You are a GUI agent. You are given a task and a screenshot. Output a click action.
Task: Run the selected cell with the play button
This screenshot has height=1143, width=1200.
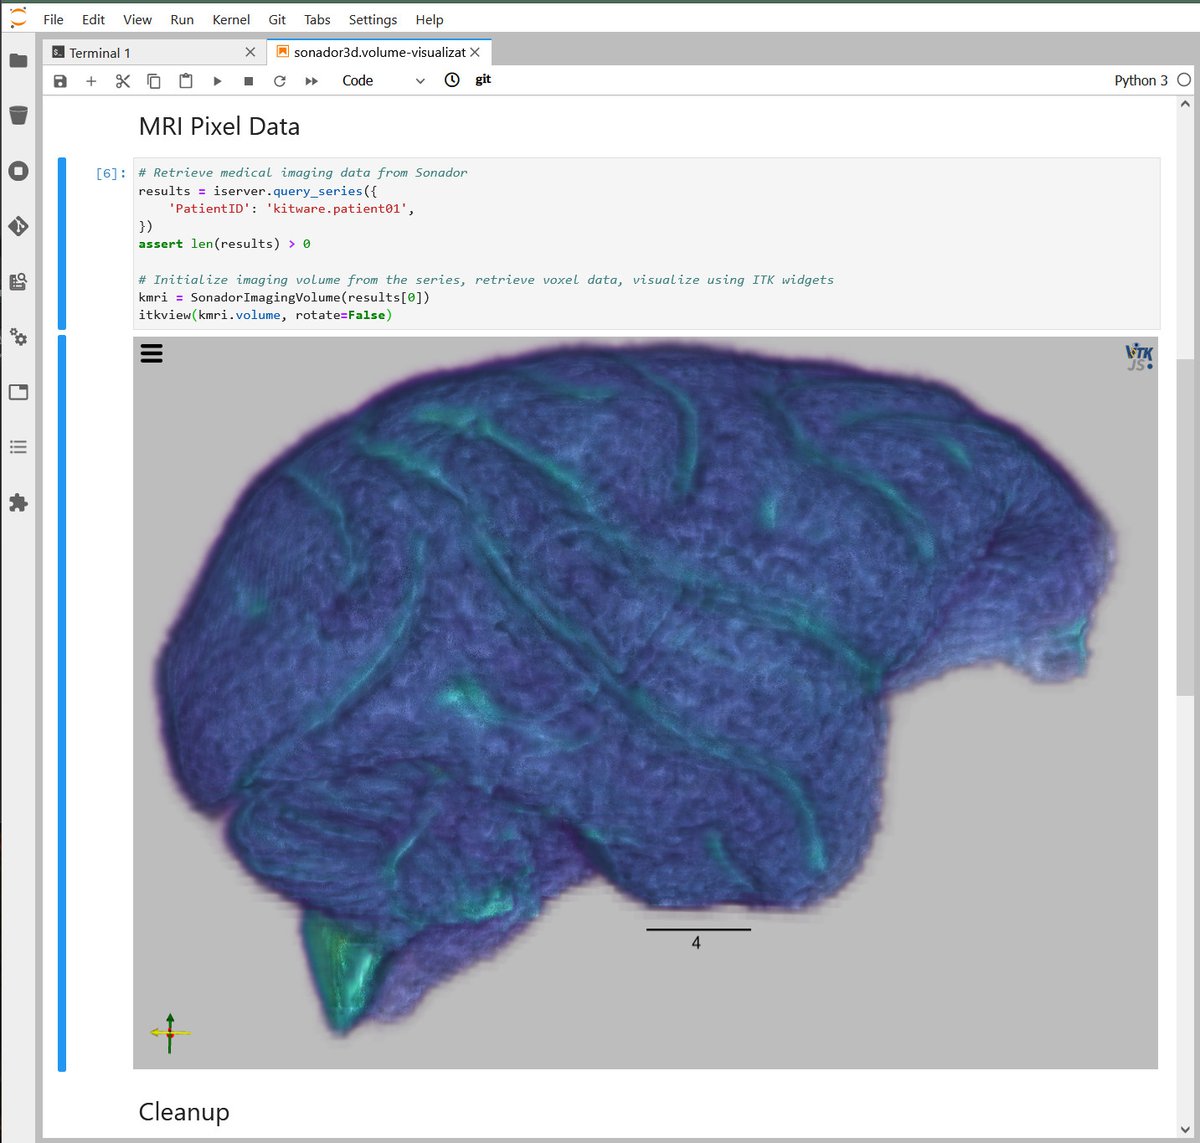pyautogui.click(x=217, y=80)
